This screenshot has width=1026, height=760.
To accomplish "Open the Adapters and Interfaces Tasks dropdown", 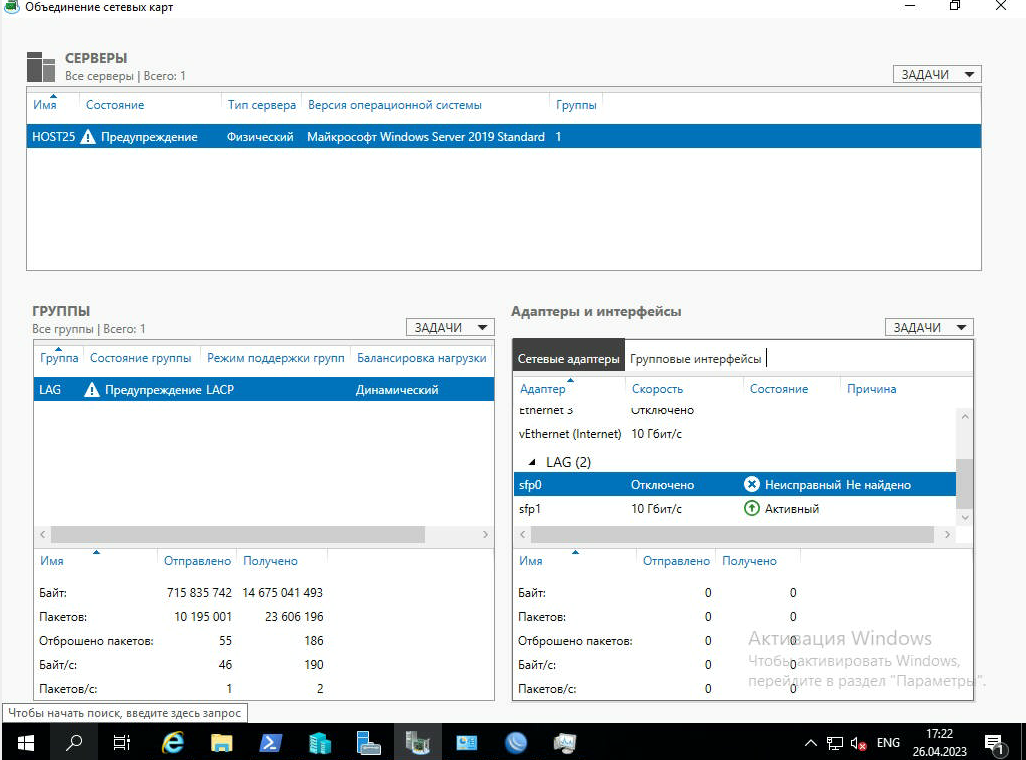I will [x=929, y=327].
